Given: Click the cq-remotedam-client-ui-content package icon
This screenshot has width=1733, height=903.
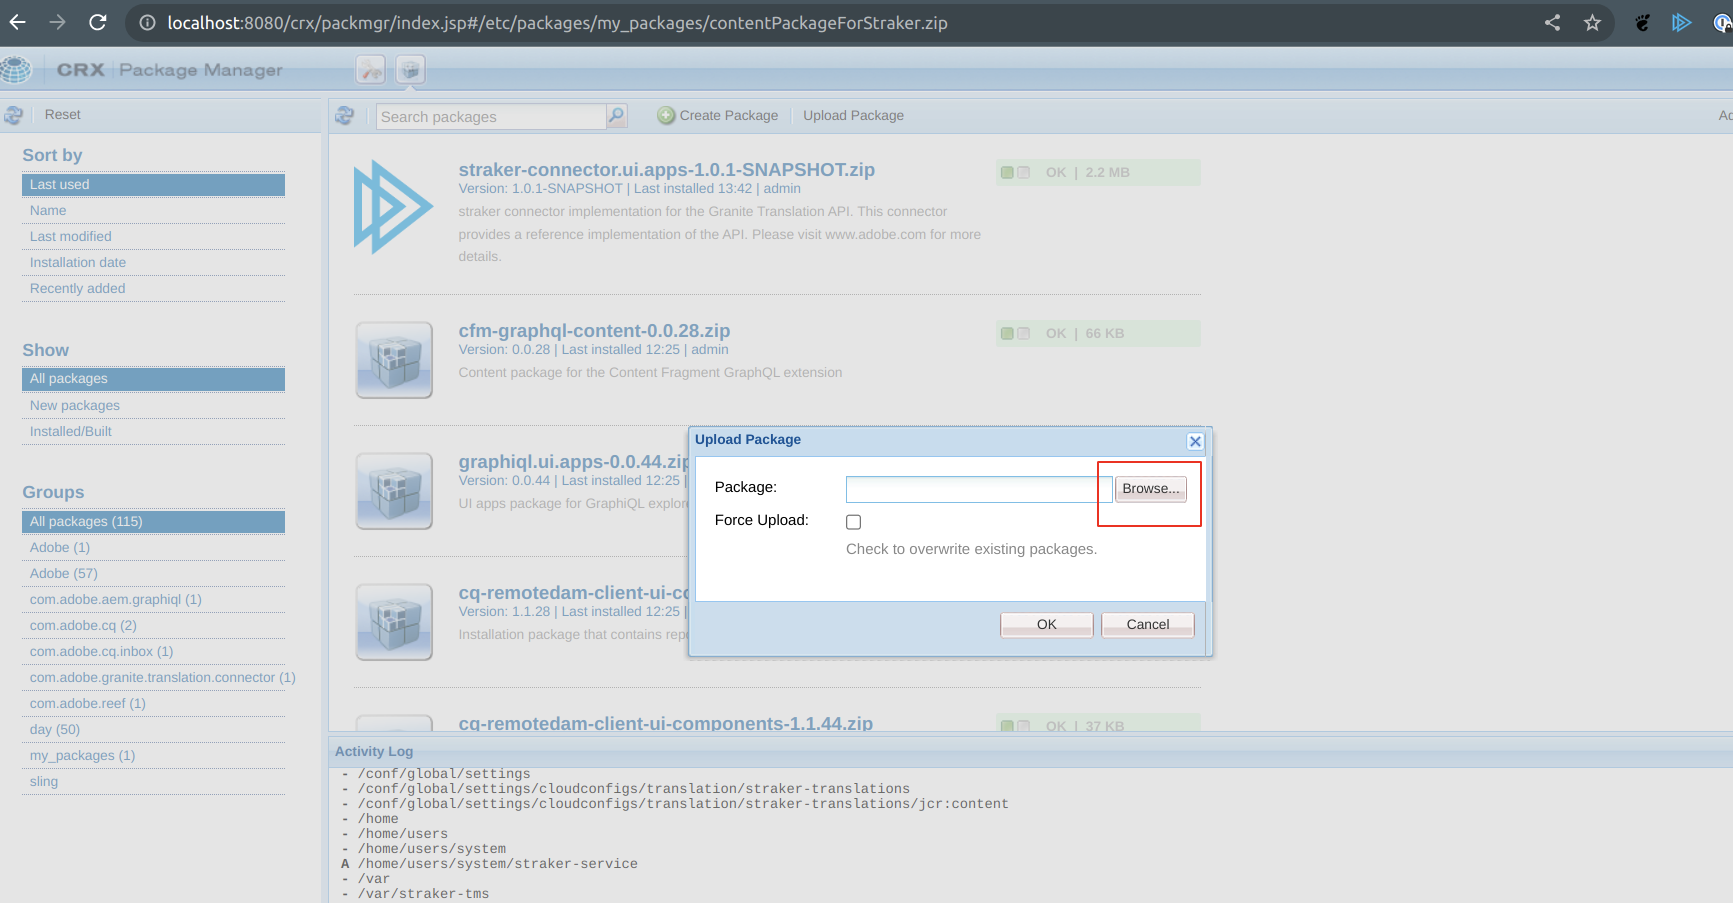Looking at the screenshot, I should 395,622.
